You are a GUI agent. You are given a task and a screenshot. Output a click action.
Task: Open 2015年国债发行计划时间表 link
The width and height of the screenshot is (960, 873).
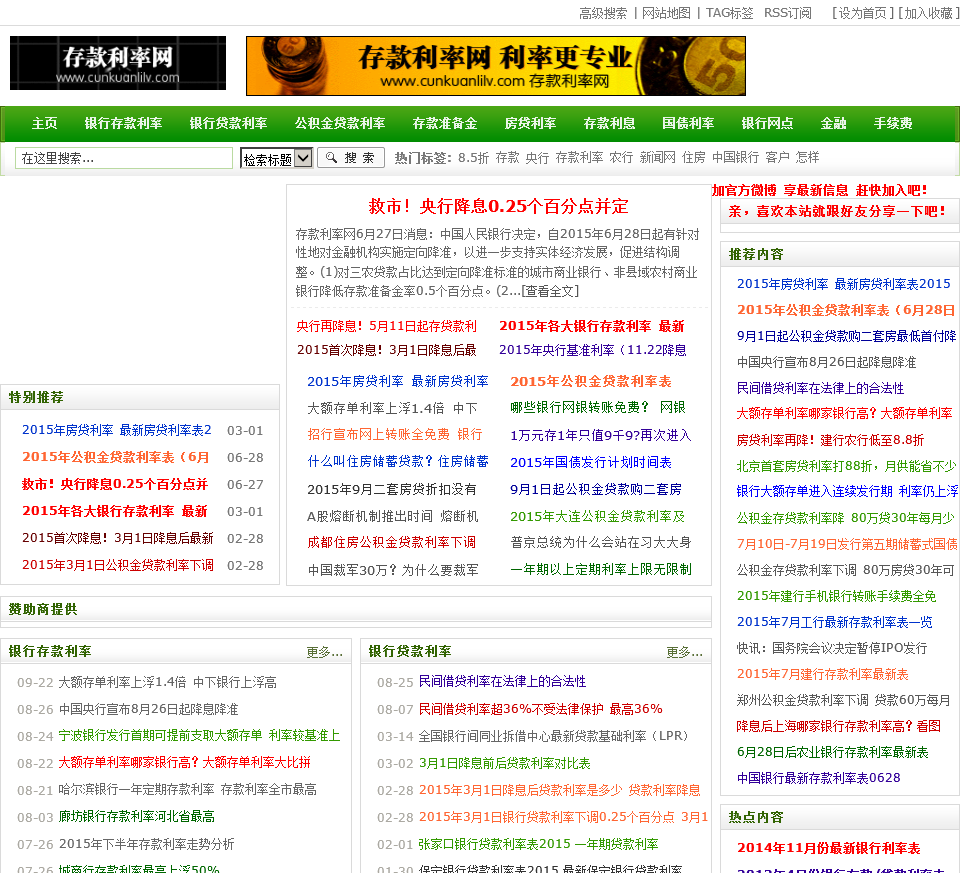[591, 462]
